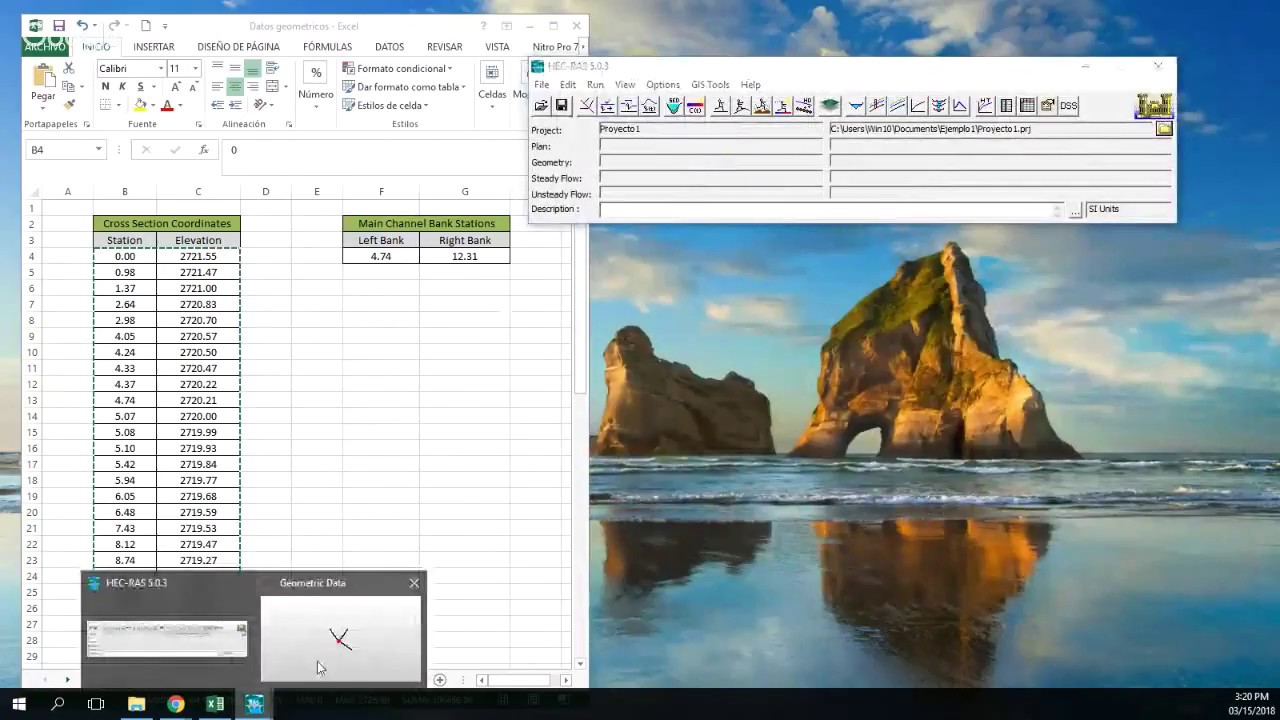Click the ellipsis button beside Description
Screen dimensions: 1280x720
click(x=1075, y=210)
